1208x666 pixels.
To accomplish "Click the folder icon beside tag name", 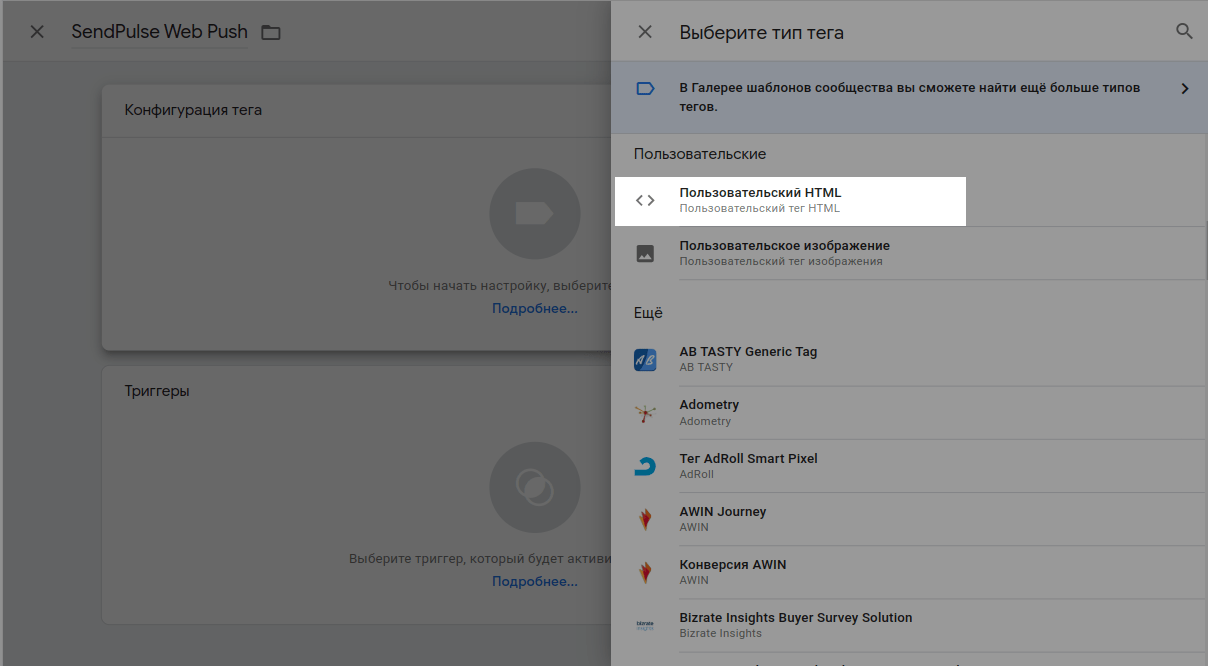I will (x=270, y=33).
